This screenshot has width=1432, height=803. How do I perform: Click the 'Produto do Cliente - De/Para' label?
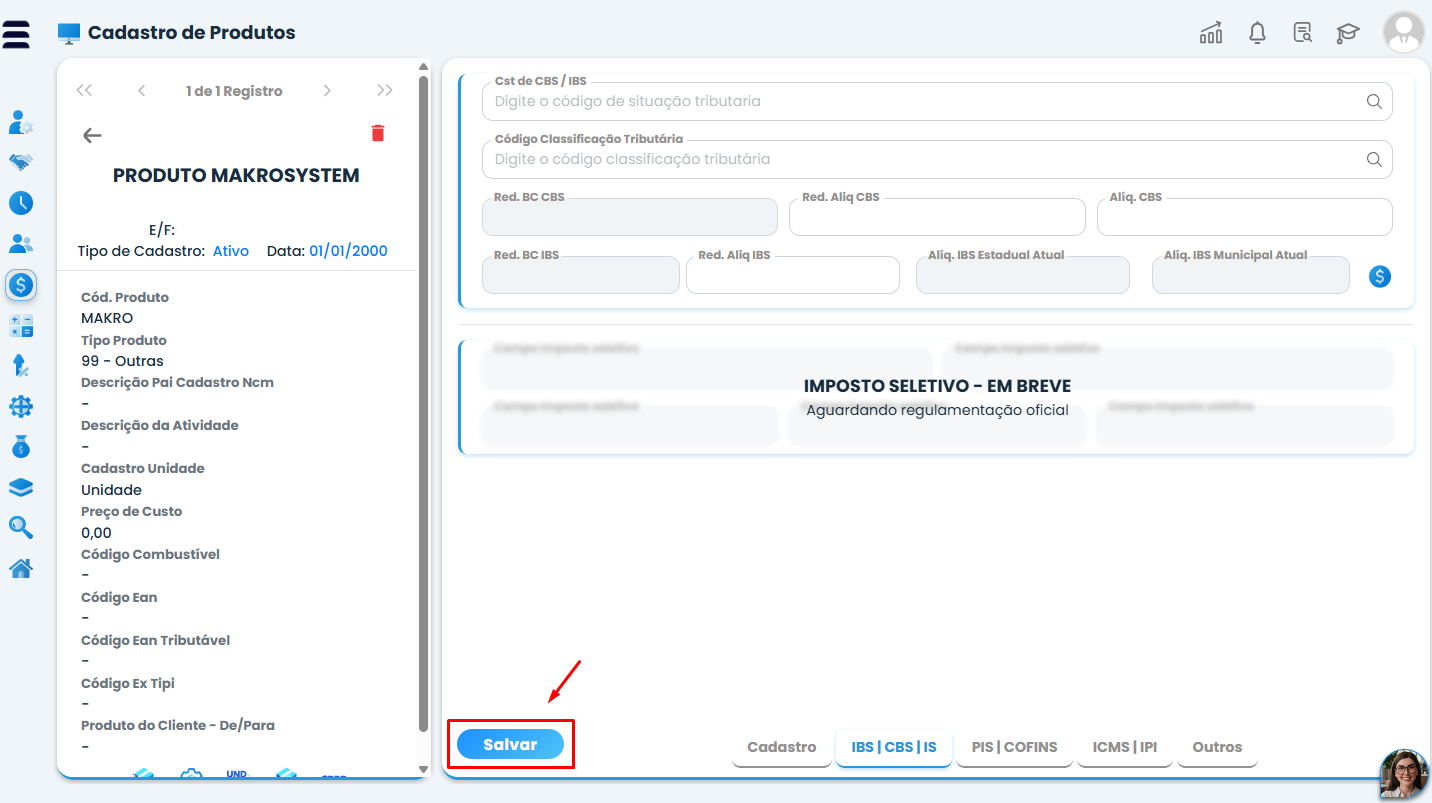pyautogui.click(x=178, y=725)
